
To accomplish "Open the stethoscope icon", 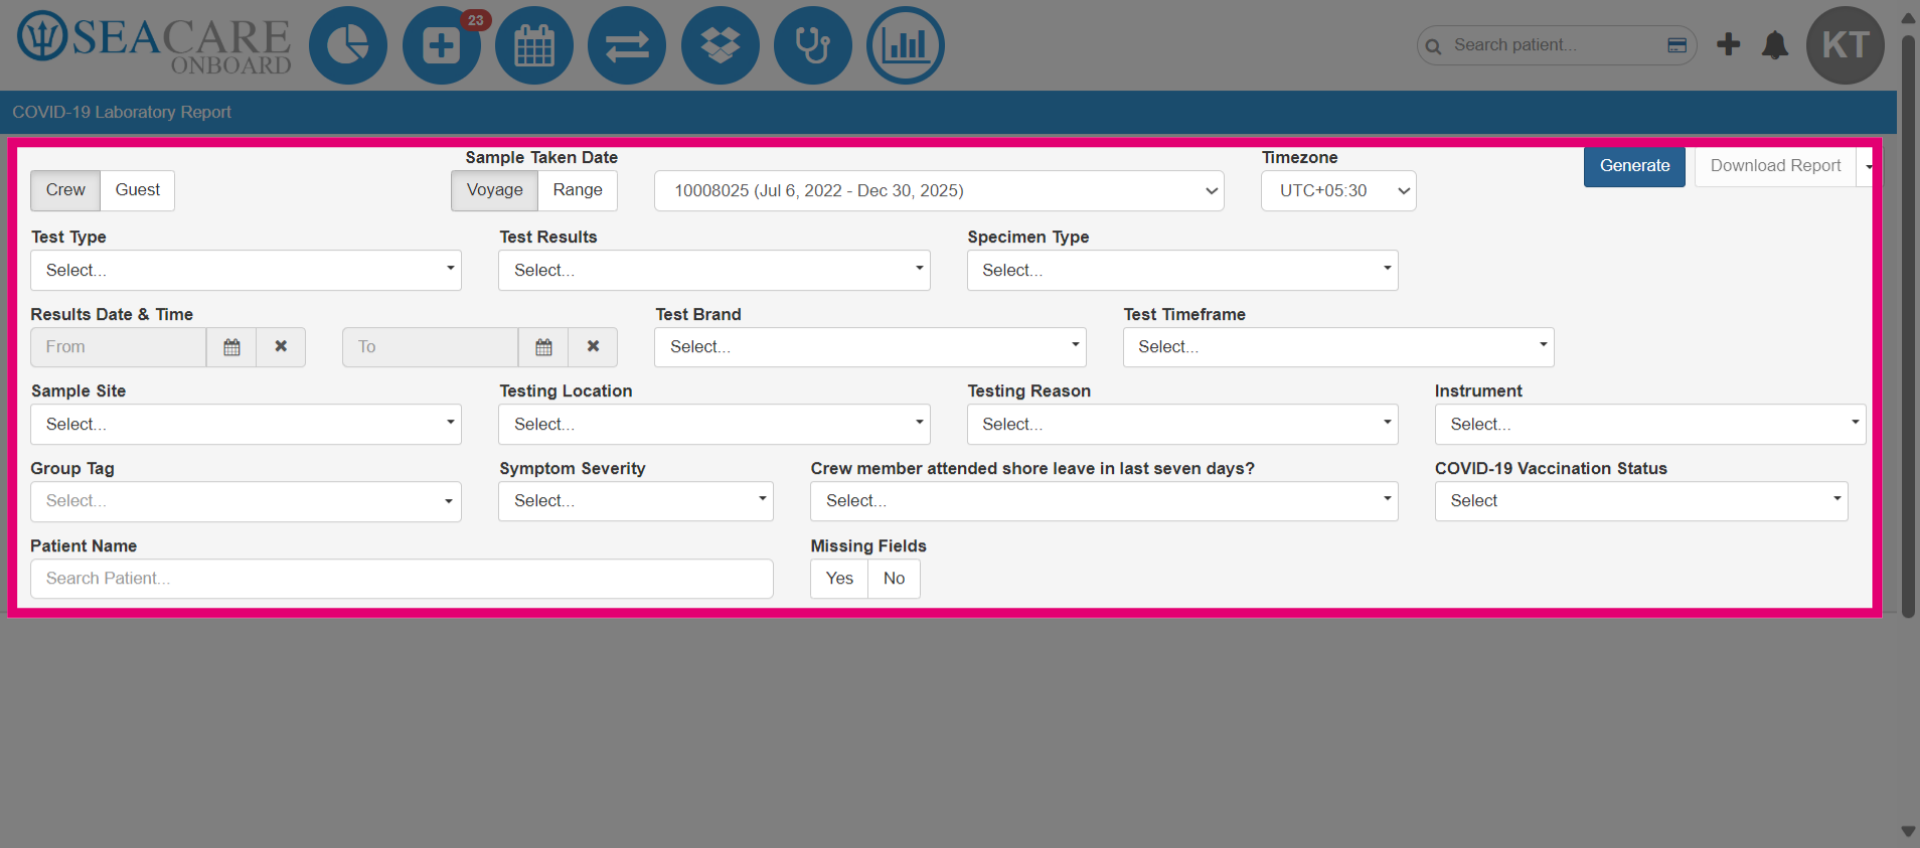I will pos(813,45).
